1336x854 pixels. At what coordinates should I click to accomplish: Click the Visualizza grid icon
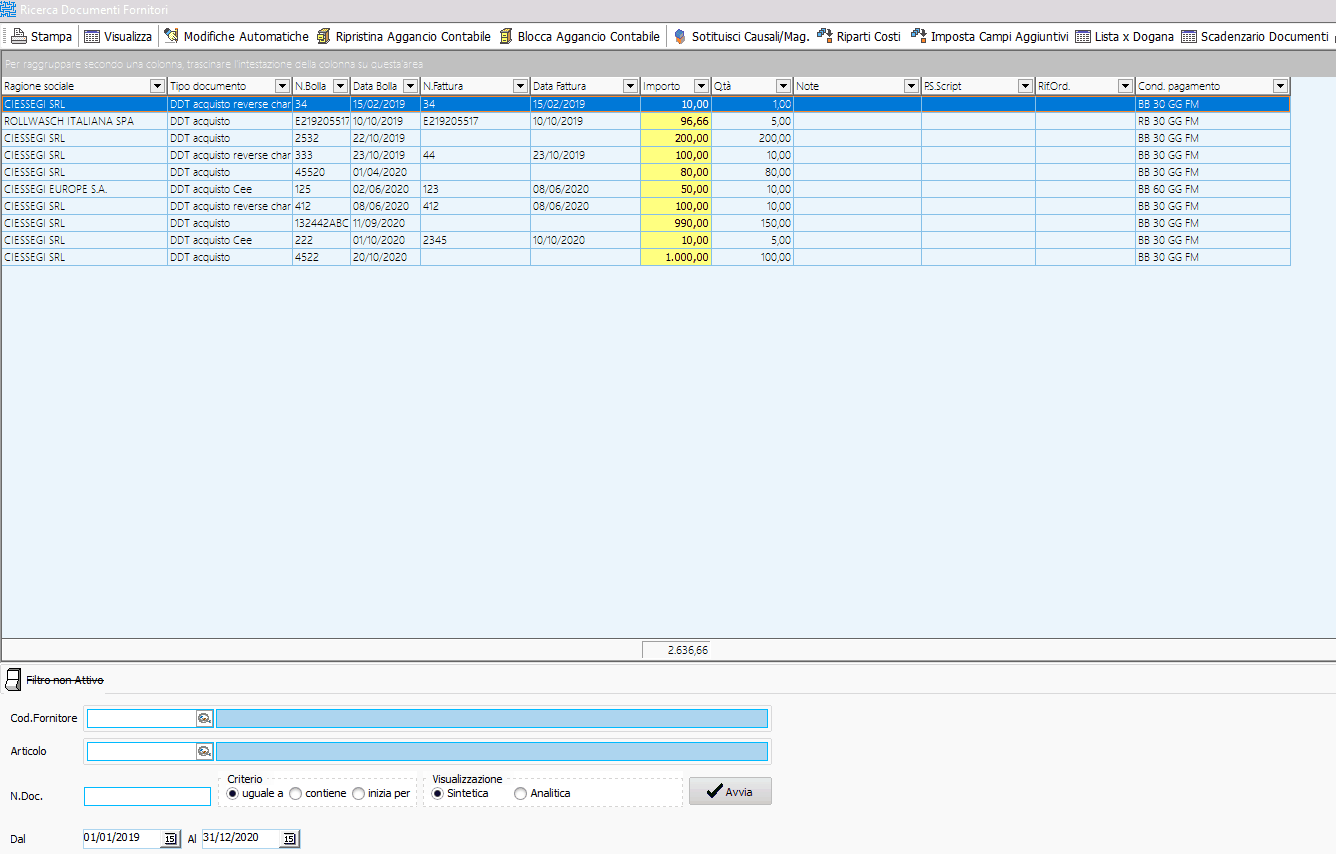point(92,37)
